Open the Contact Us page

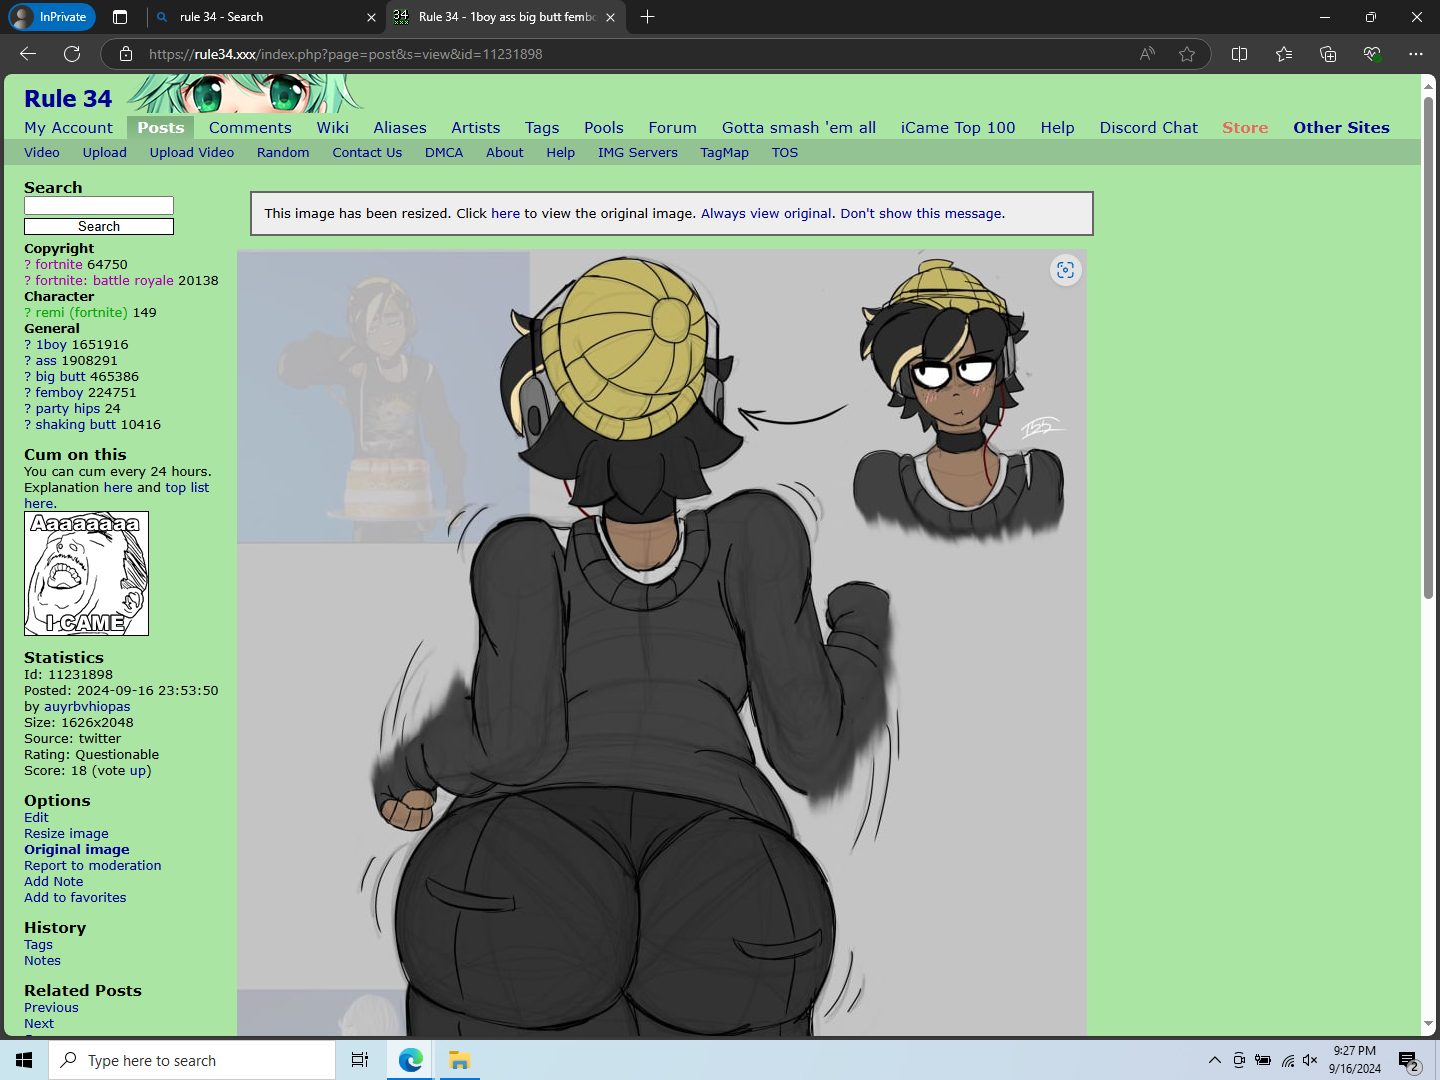(x=367, y=153)
